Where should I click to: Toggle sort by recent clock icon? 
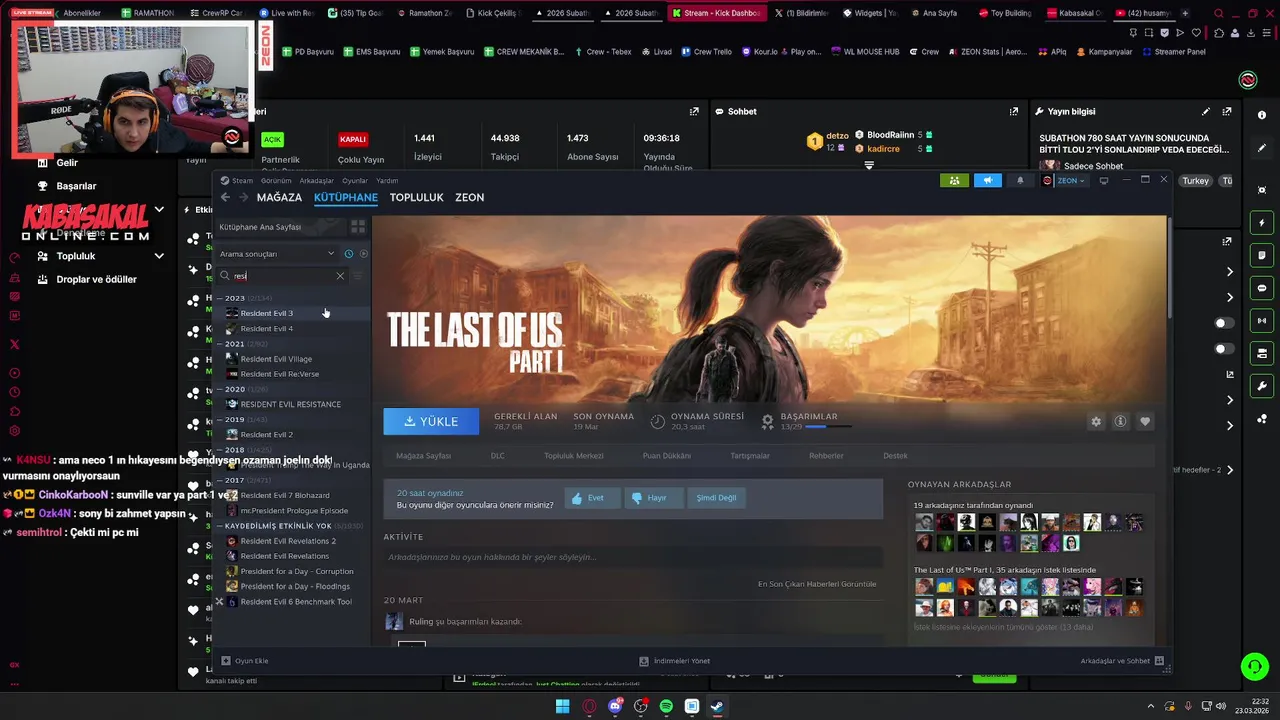[348, 254]
